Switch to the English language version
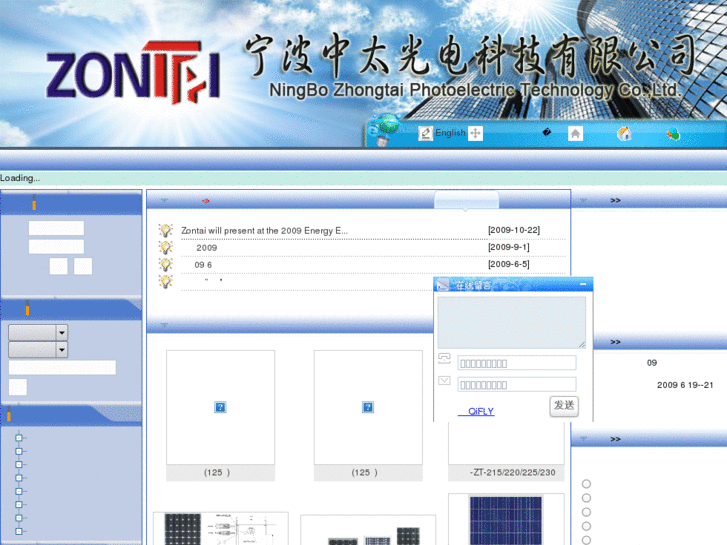The height and width of the screenshot is (545, 727). (x=450, y=133)
